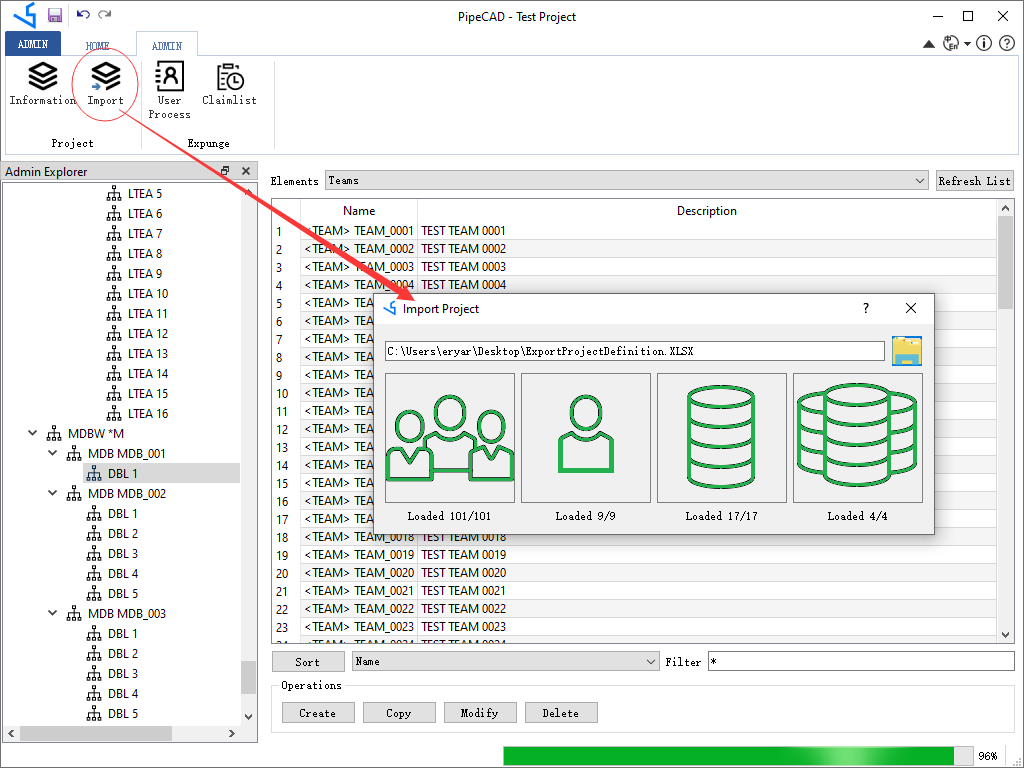1024x768 pixels.
Task: Open the blue ADMIN application menu
Action: click(x=31, y=43)
